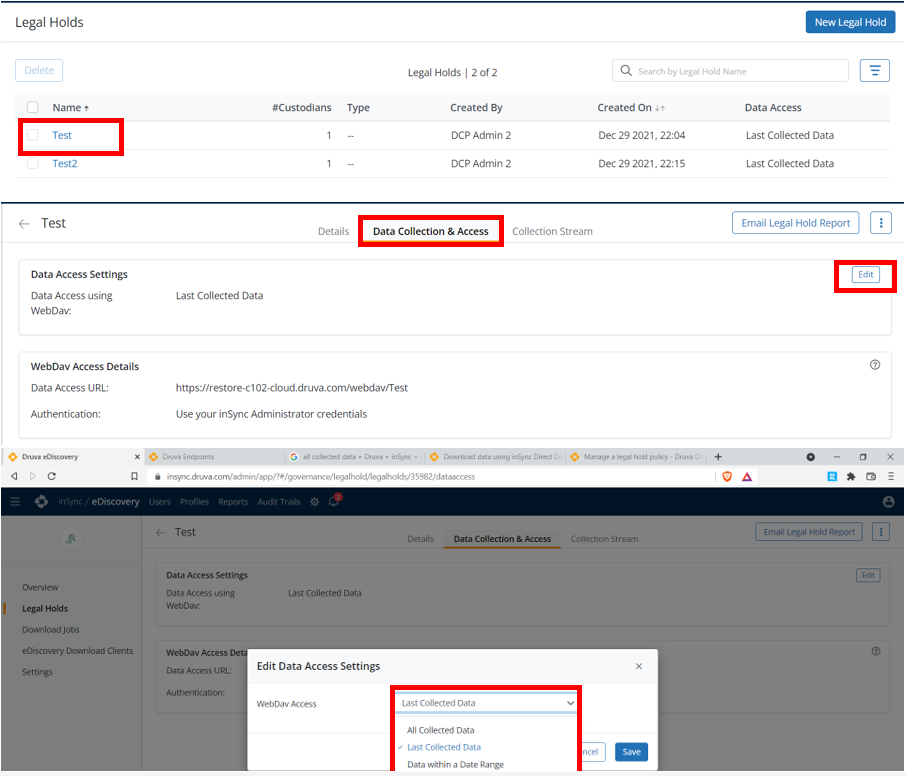The width and height of the screenshot is (906, 776).
Task: Click the Data Access URL text
Action: (292, 388)
